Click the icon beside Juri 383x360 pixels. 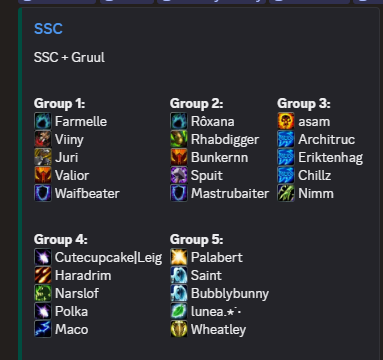coord(43,157)
